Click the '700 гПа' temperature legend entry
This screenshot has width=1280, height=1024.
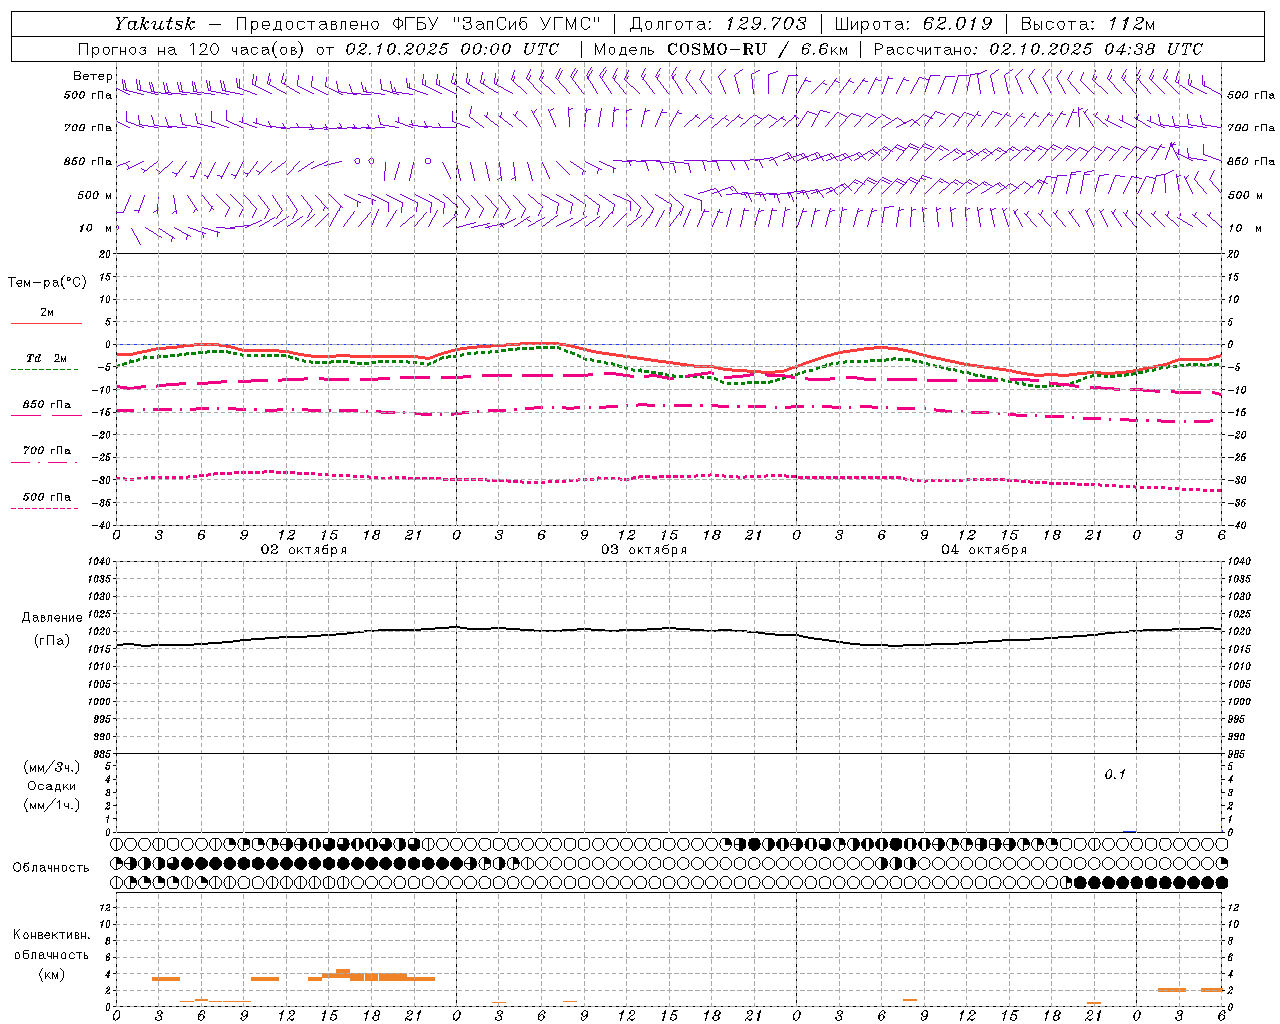47,451
